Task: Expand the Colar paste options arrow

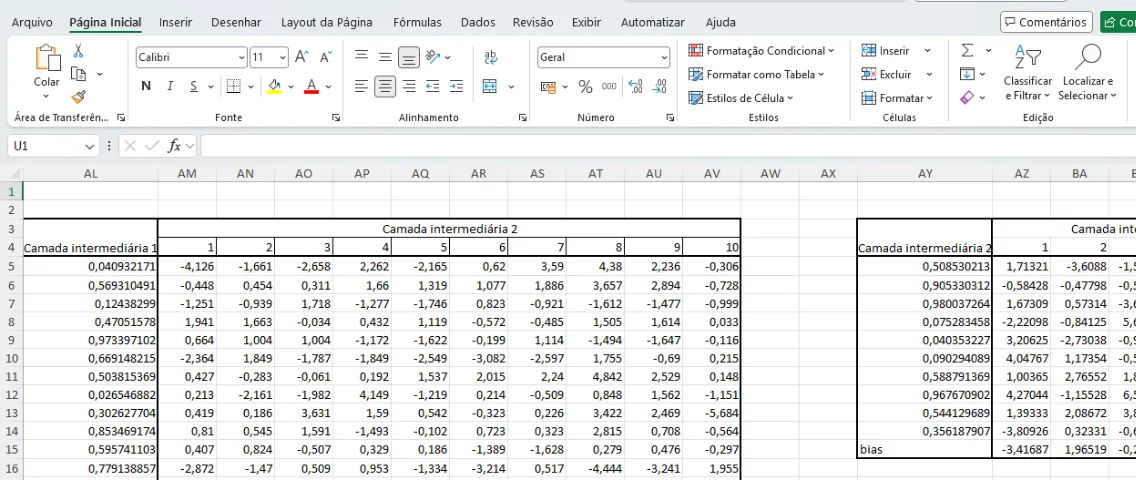Action: click(x=47, y=96)
